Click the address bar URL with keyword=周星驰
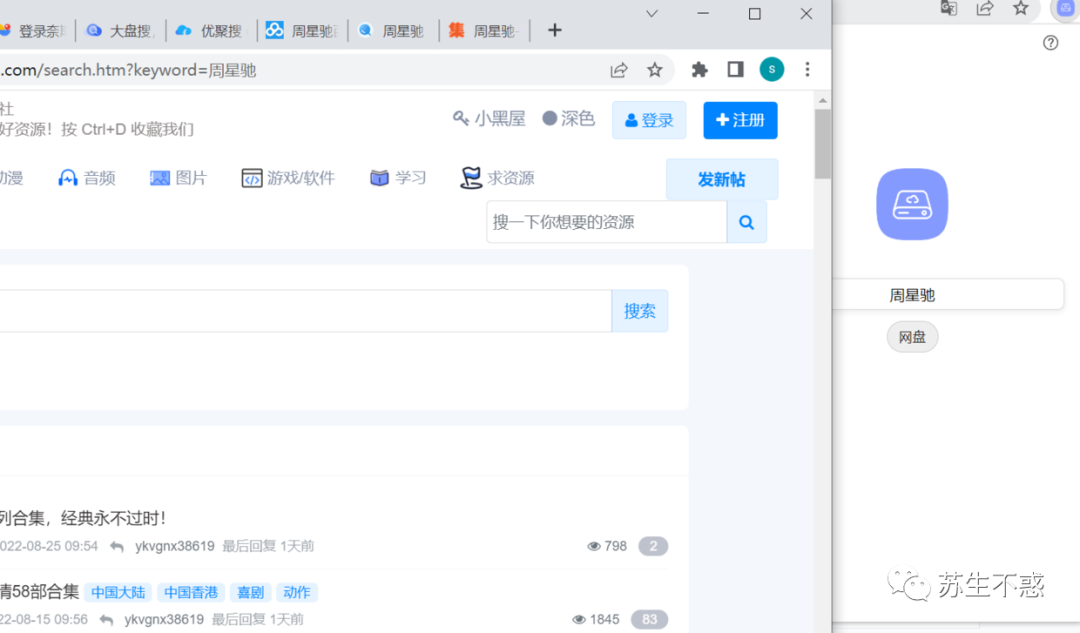Viewport: 1080px width, 633px height. point(128,70)
